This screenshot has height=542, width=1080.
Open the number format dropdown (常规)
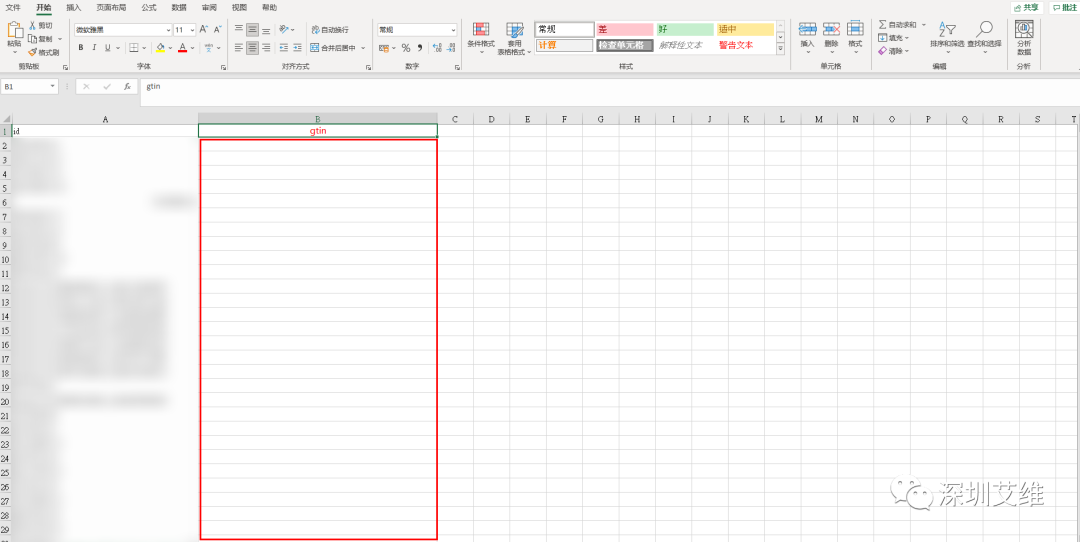pyautogui.click(x=453, y=30)
